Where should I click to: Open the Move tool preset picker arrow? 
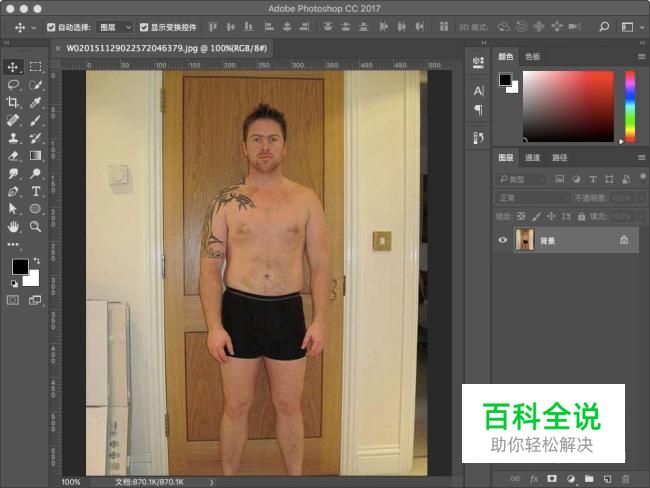point(34,28)
